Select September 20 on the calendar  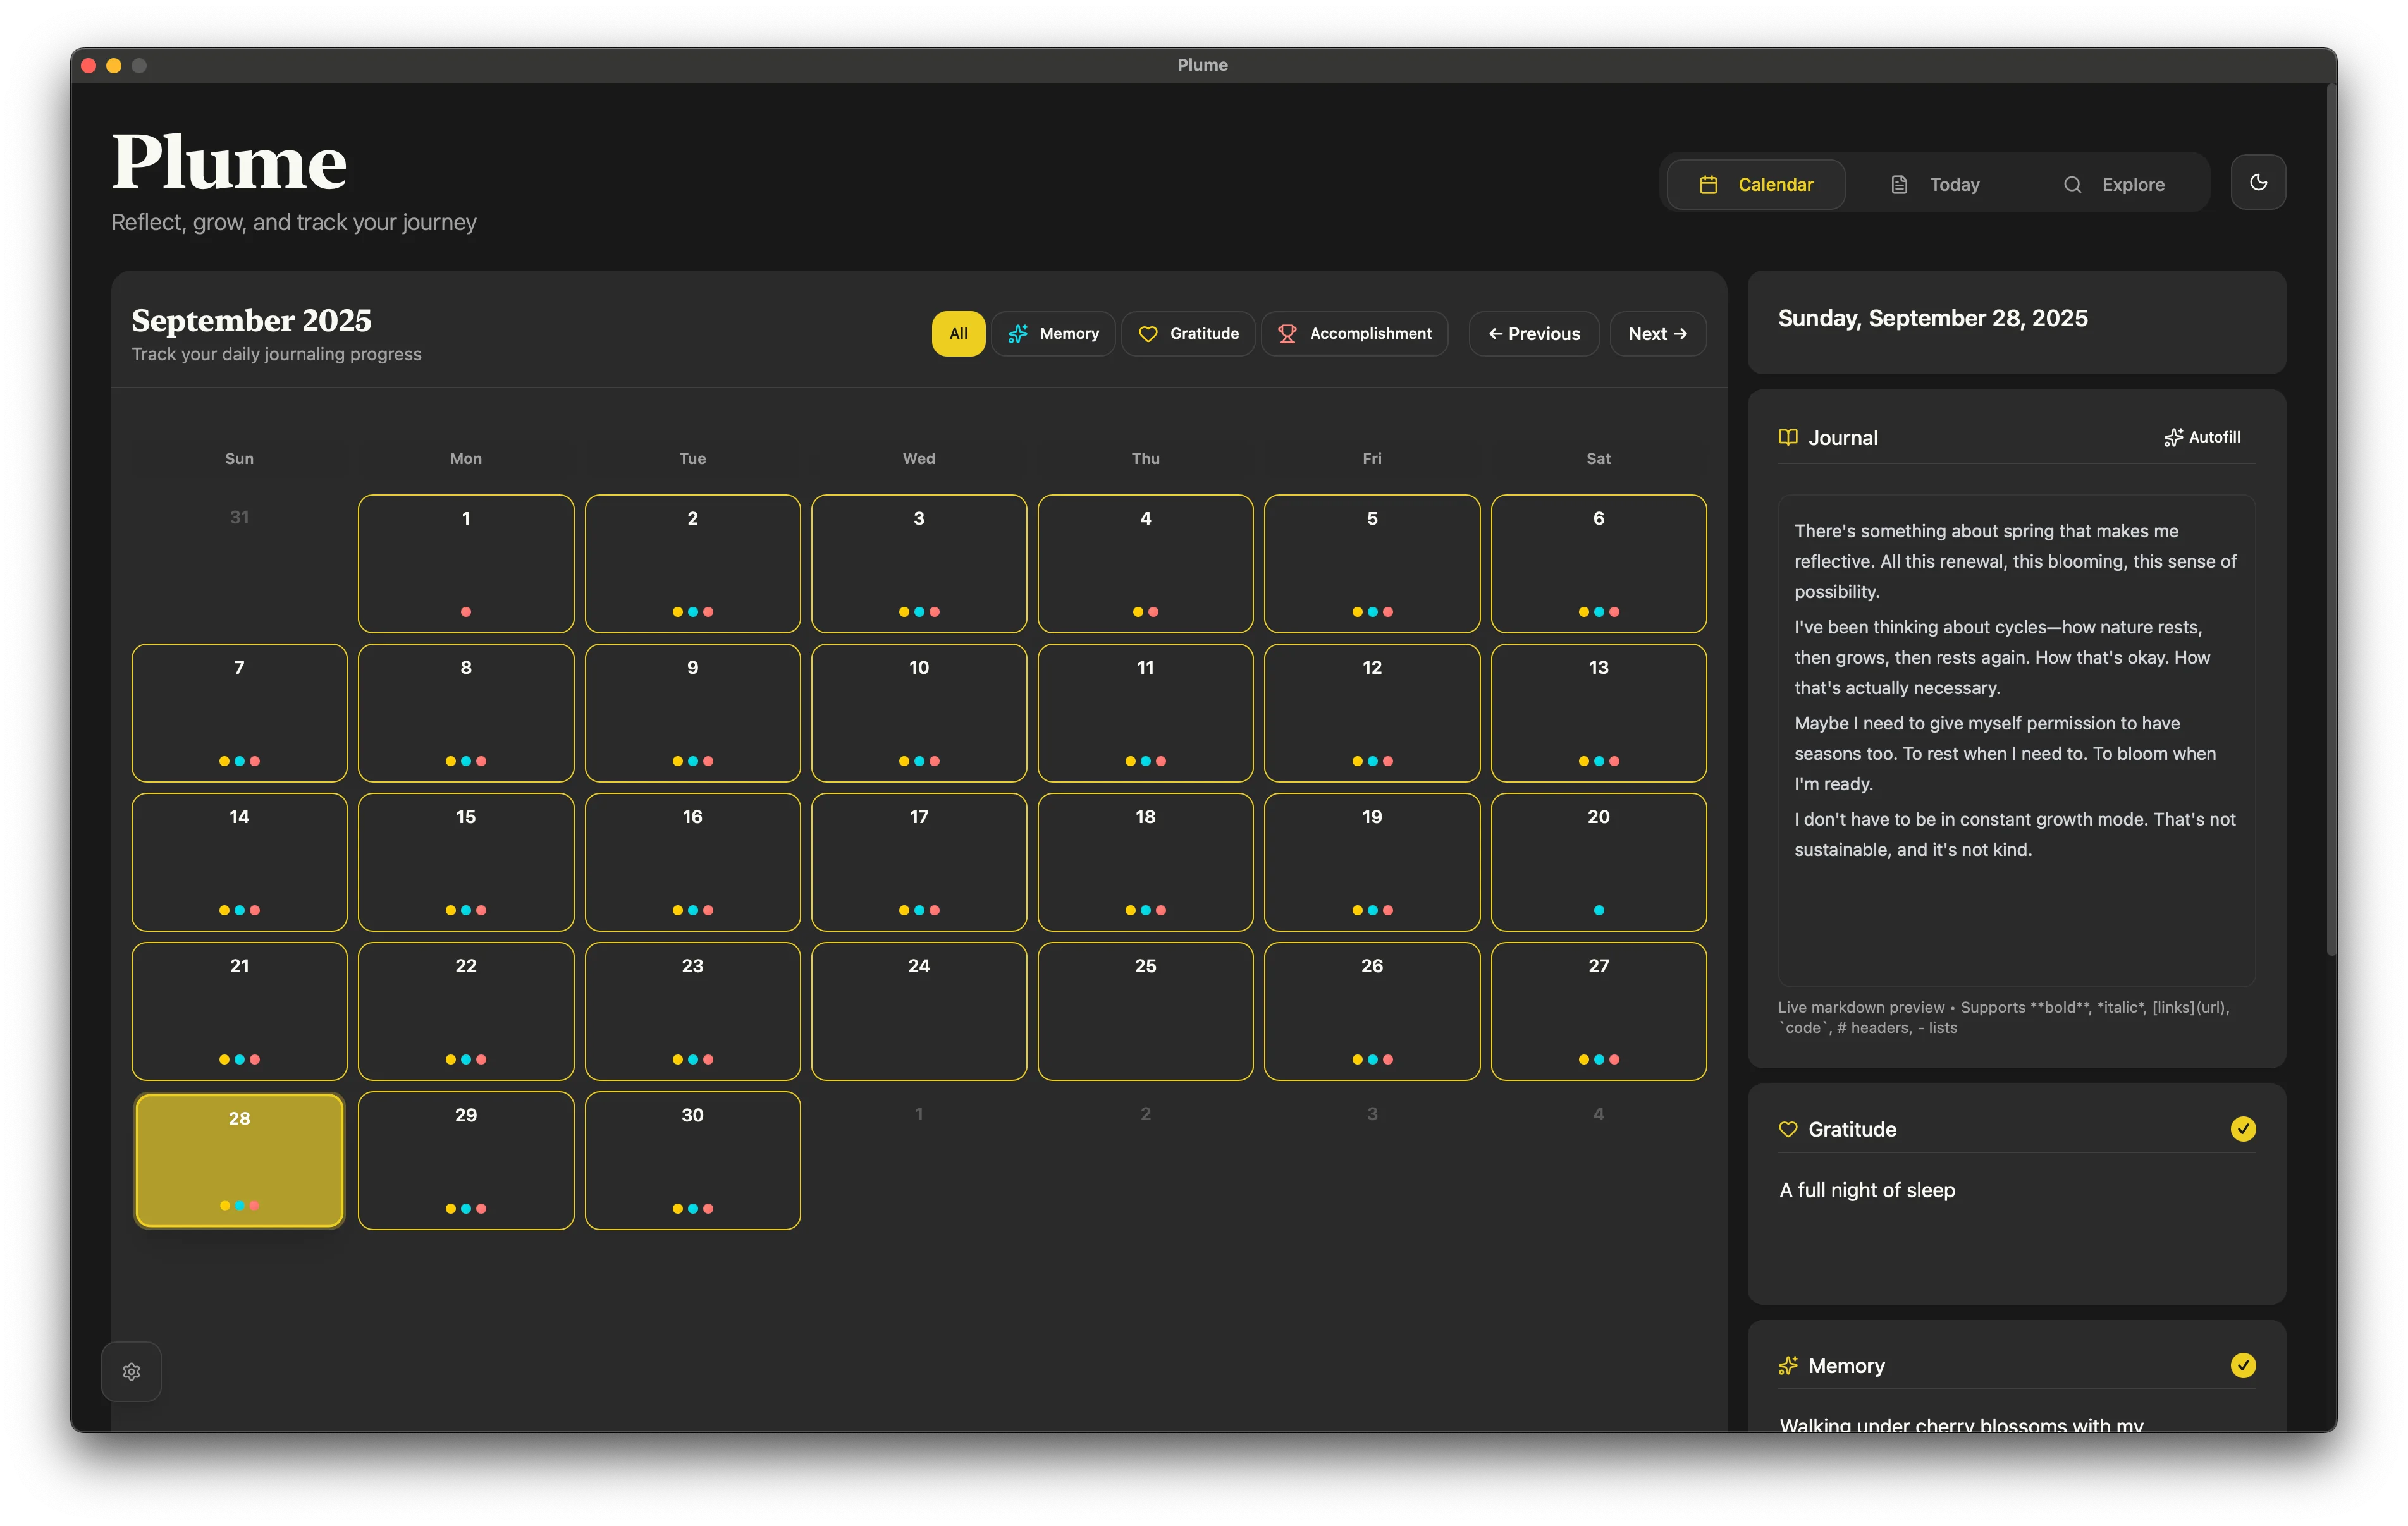click(1598, 861)
